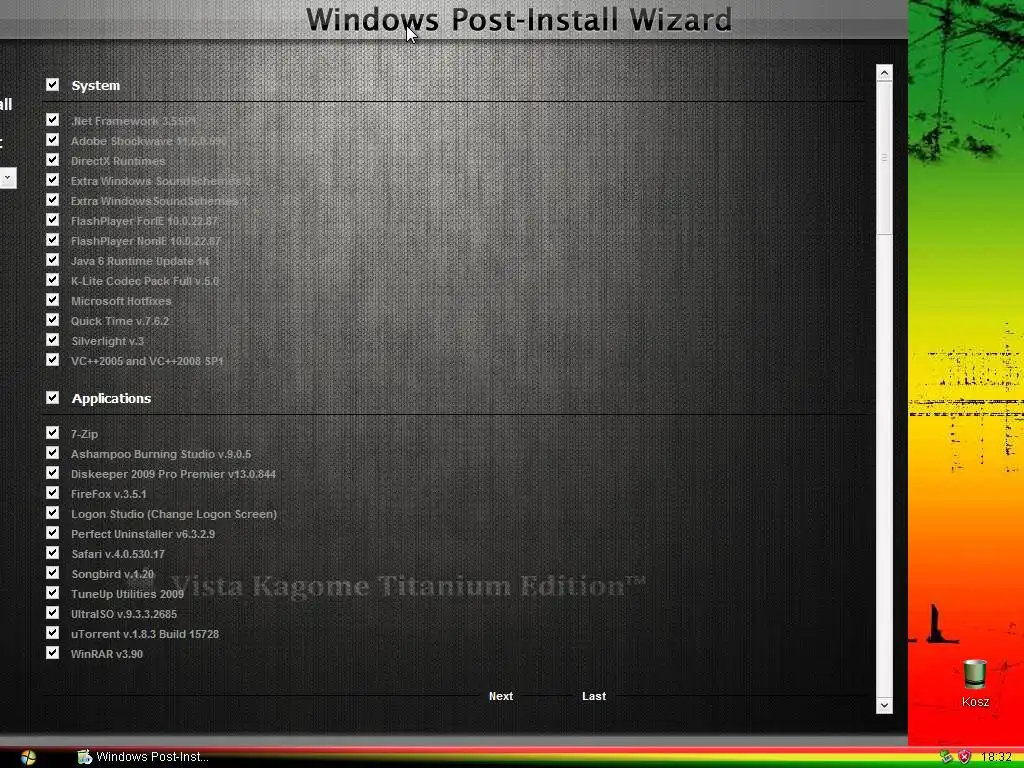Go to the Last page link
1024x768 pixels.
[x=594, y=696]
